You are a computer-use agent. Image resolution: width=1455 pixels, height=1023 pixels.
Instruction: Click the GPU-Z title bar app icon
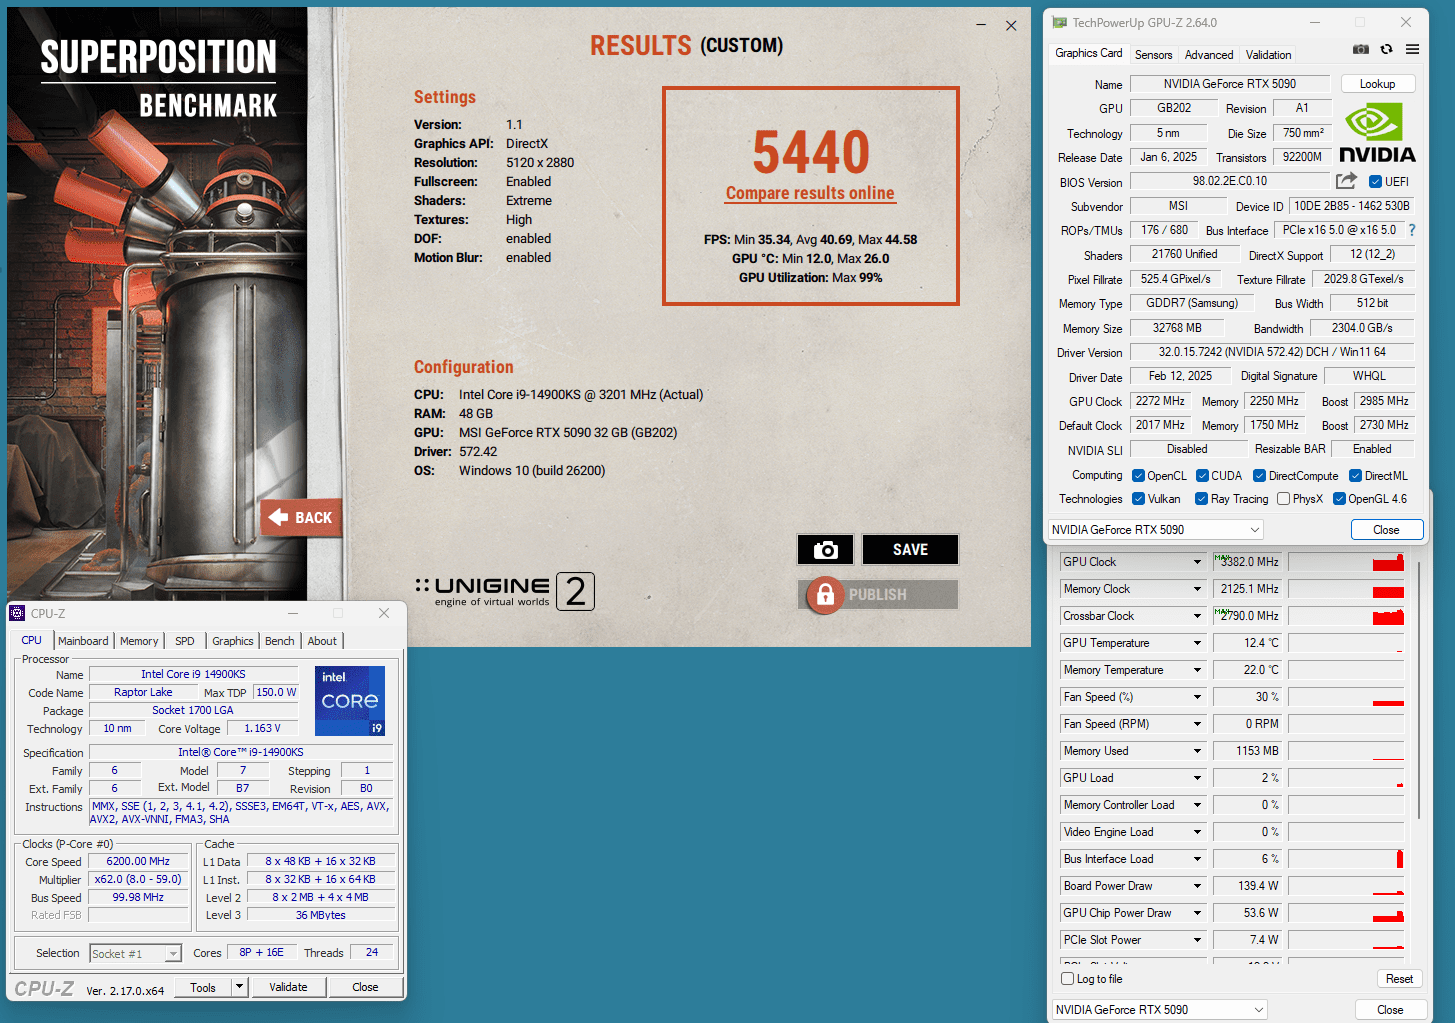tap(1060, 22)
